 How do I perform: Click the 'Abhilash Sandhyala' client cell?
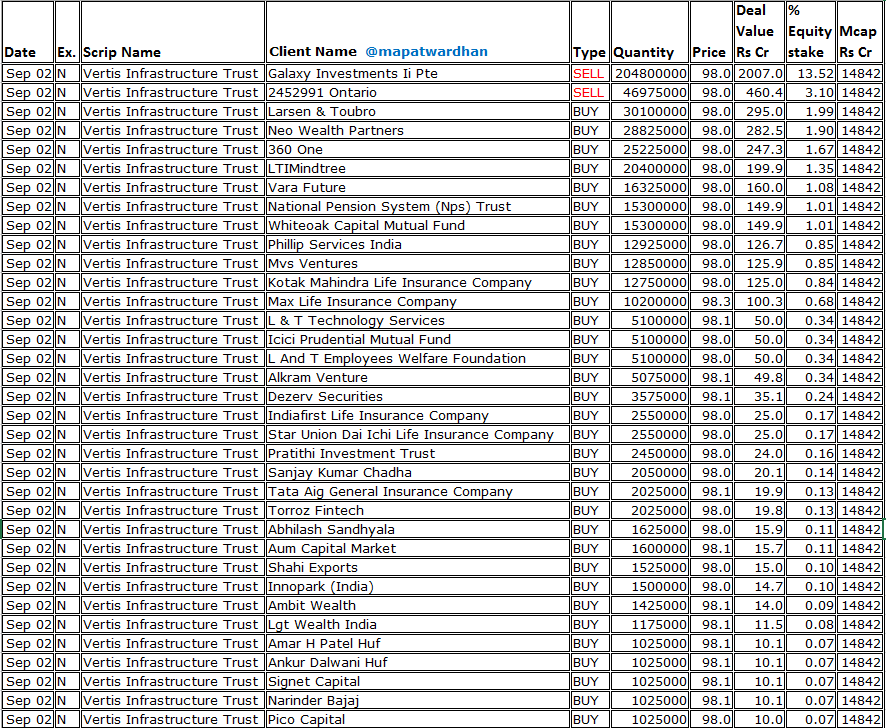point(418,530)
